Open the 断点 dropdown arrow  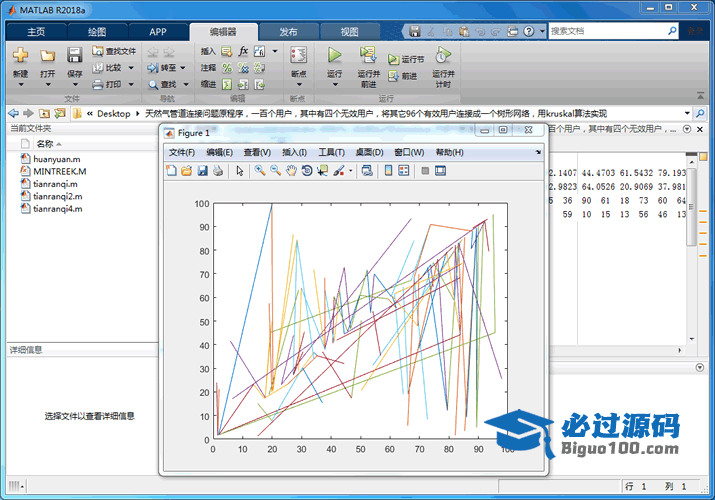click(299, 85)
